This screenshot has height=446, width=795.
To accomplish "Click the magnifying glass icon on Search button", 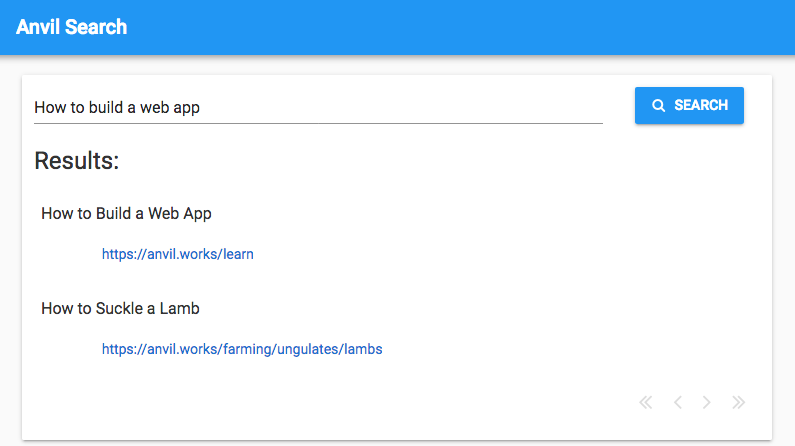I will pos(658,105).
